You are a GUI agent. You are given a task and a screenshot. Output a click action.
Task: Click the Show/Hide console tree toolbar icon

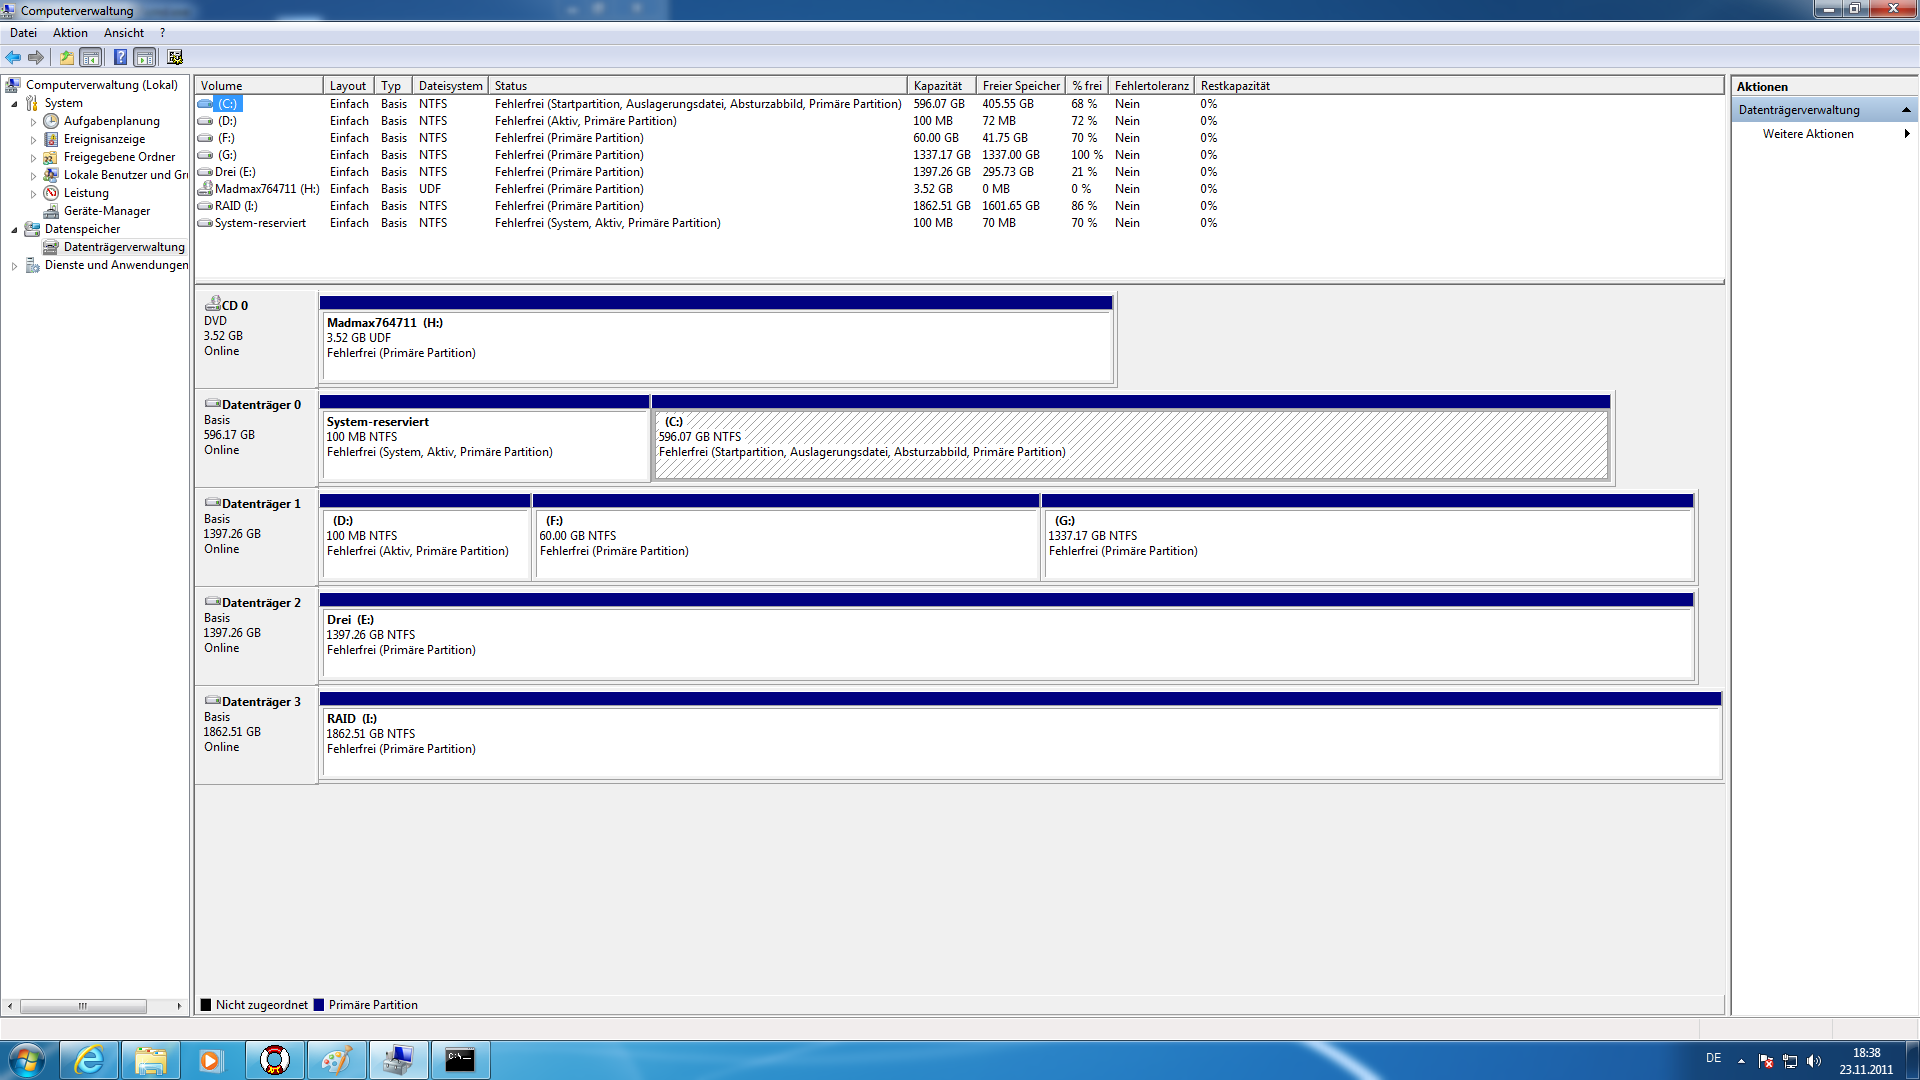tap(91, 57)
